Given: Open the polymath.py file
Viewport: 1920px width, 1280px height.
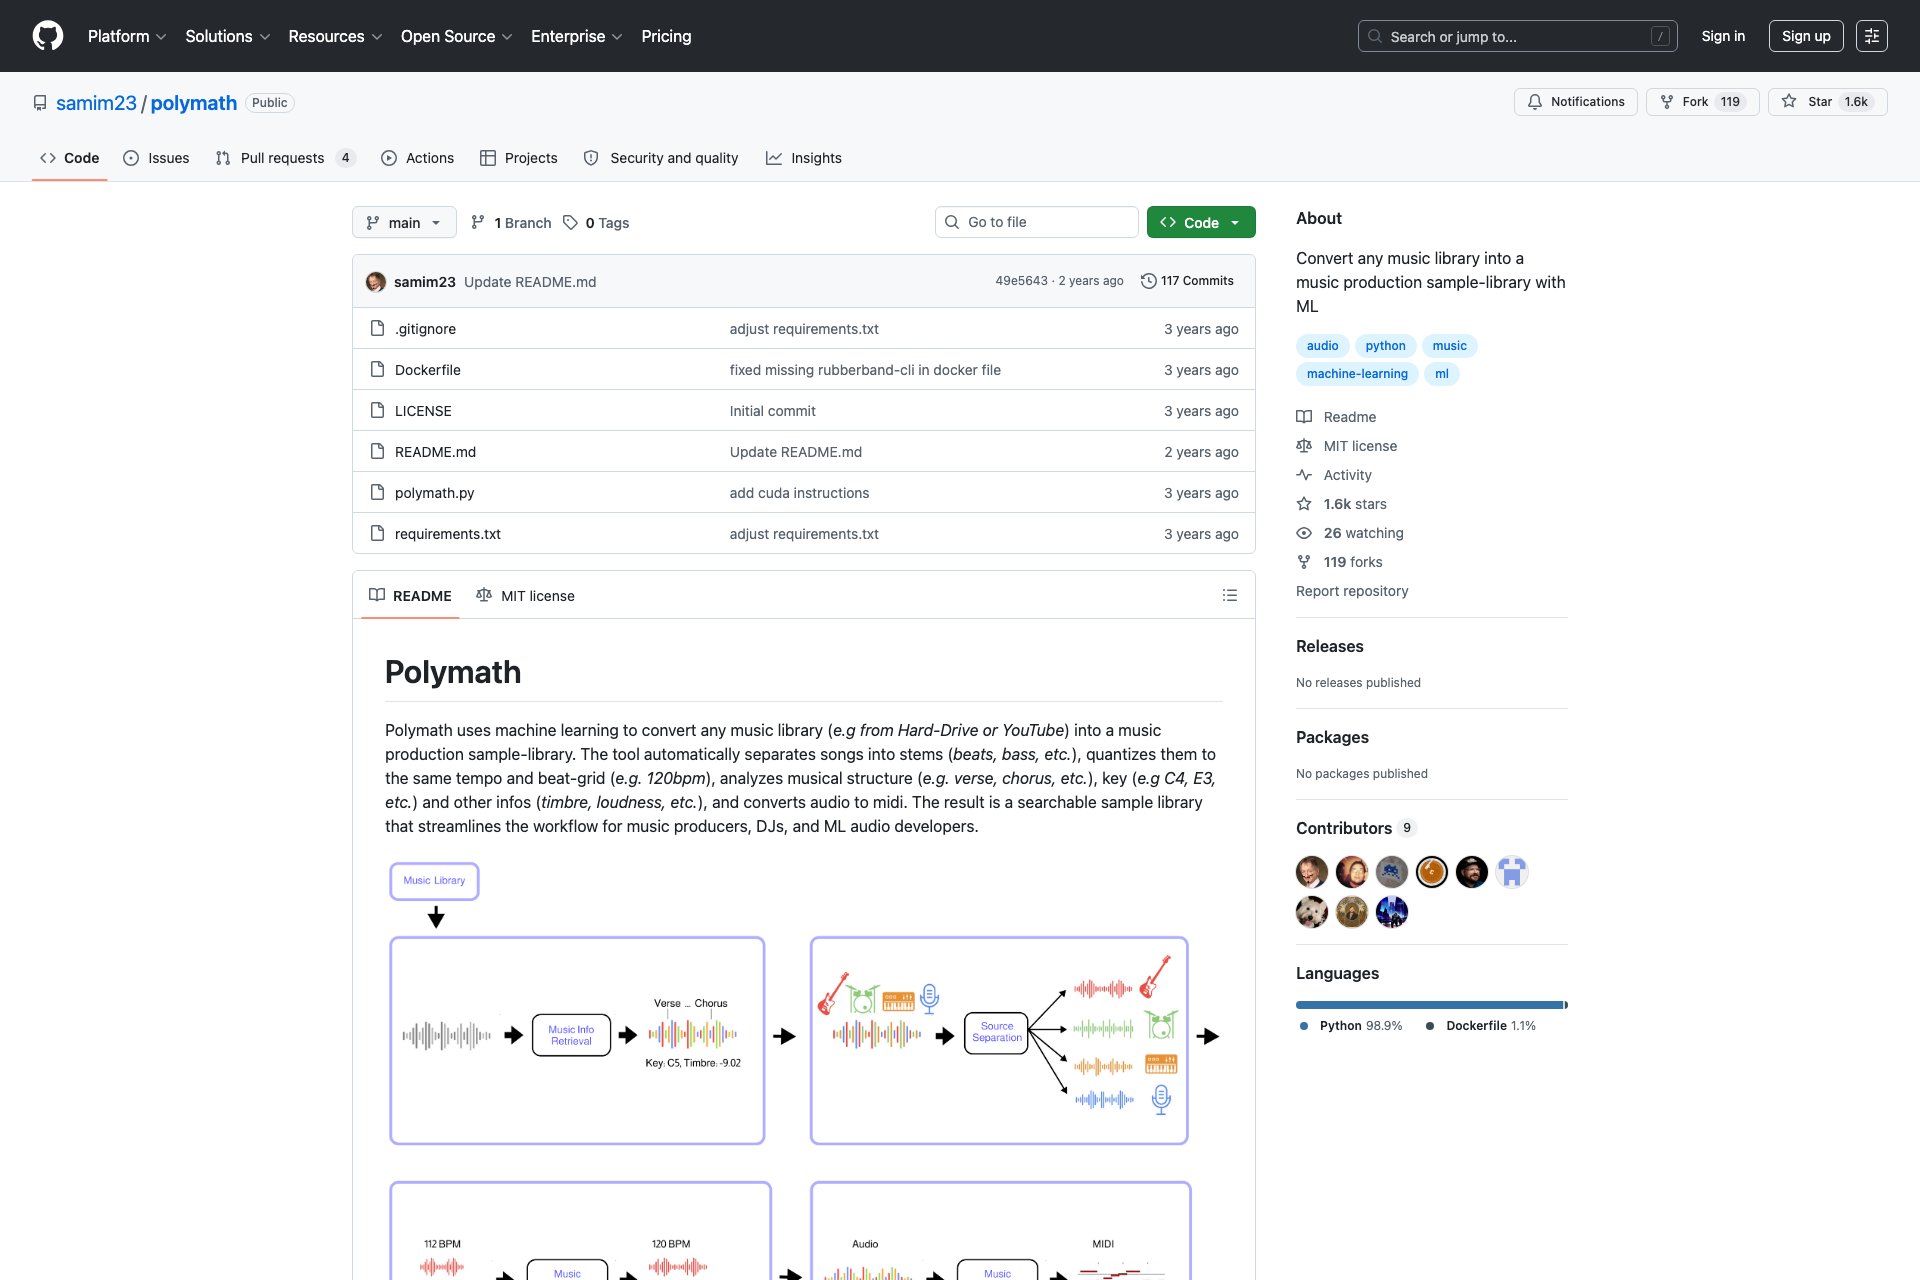Looking at the screenshot, I should coord(434,493).
